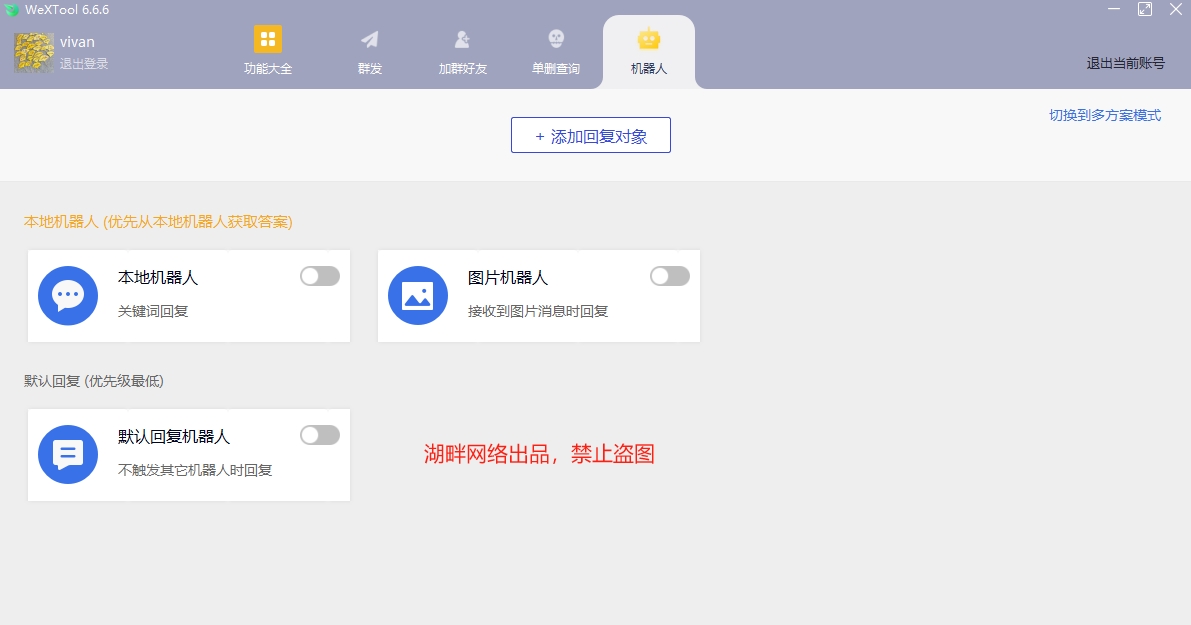Click the blue chat bubble icon on 本地机器人
This screenshot has height=625, width=1191.
click(67, 295)
